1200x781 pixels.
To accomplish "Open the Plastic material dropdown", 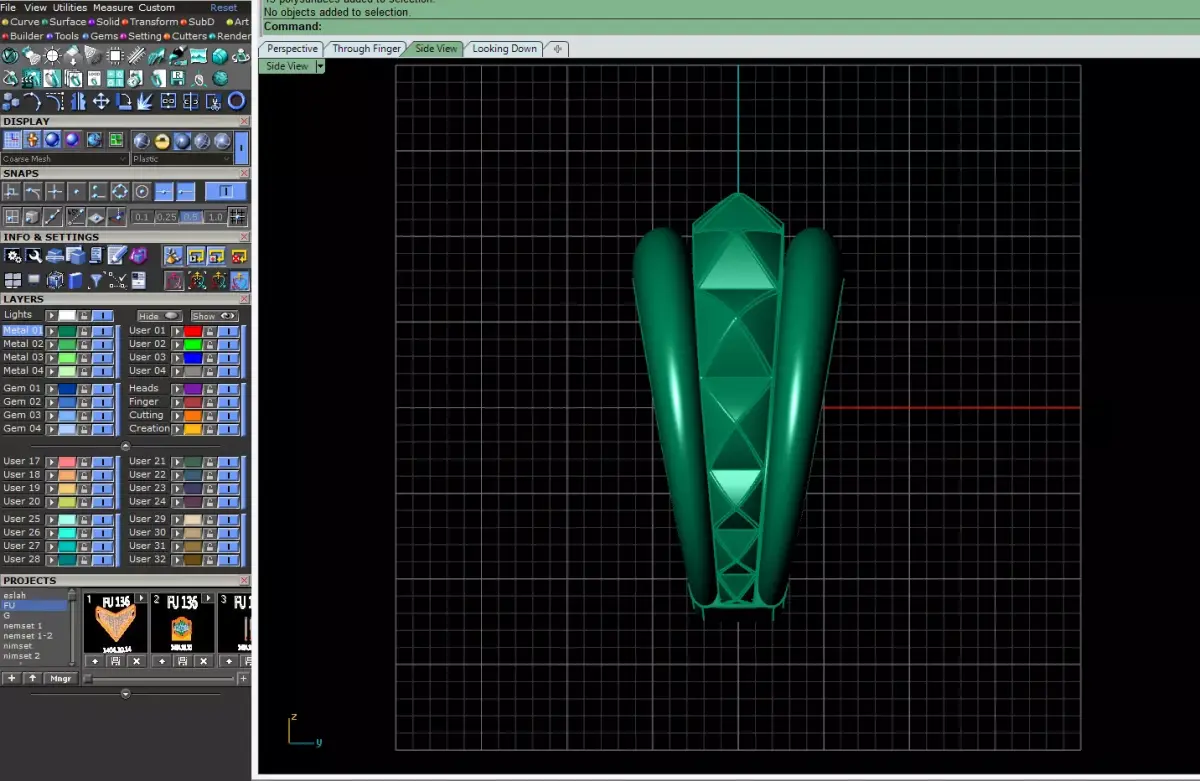I will [x=182, y=159].
